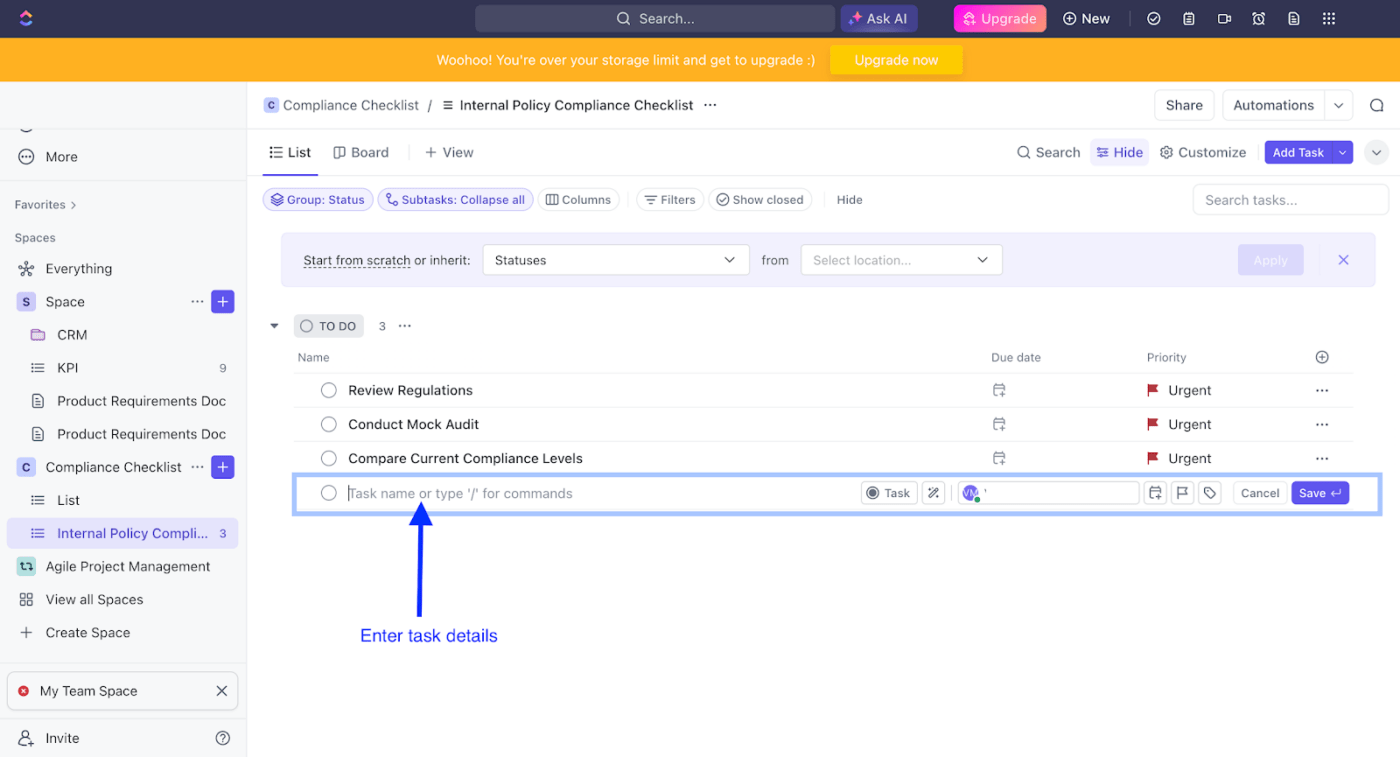This screenshot has width=1400, height=757.
Task: Open ellipsis menu for Compare Current Compliance row
Action: coord(1322,459)
